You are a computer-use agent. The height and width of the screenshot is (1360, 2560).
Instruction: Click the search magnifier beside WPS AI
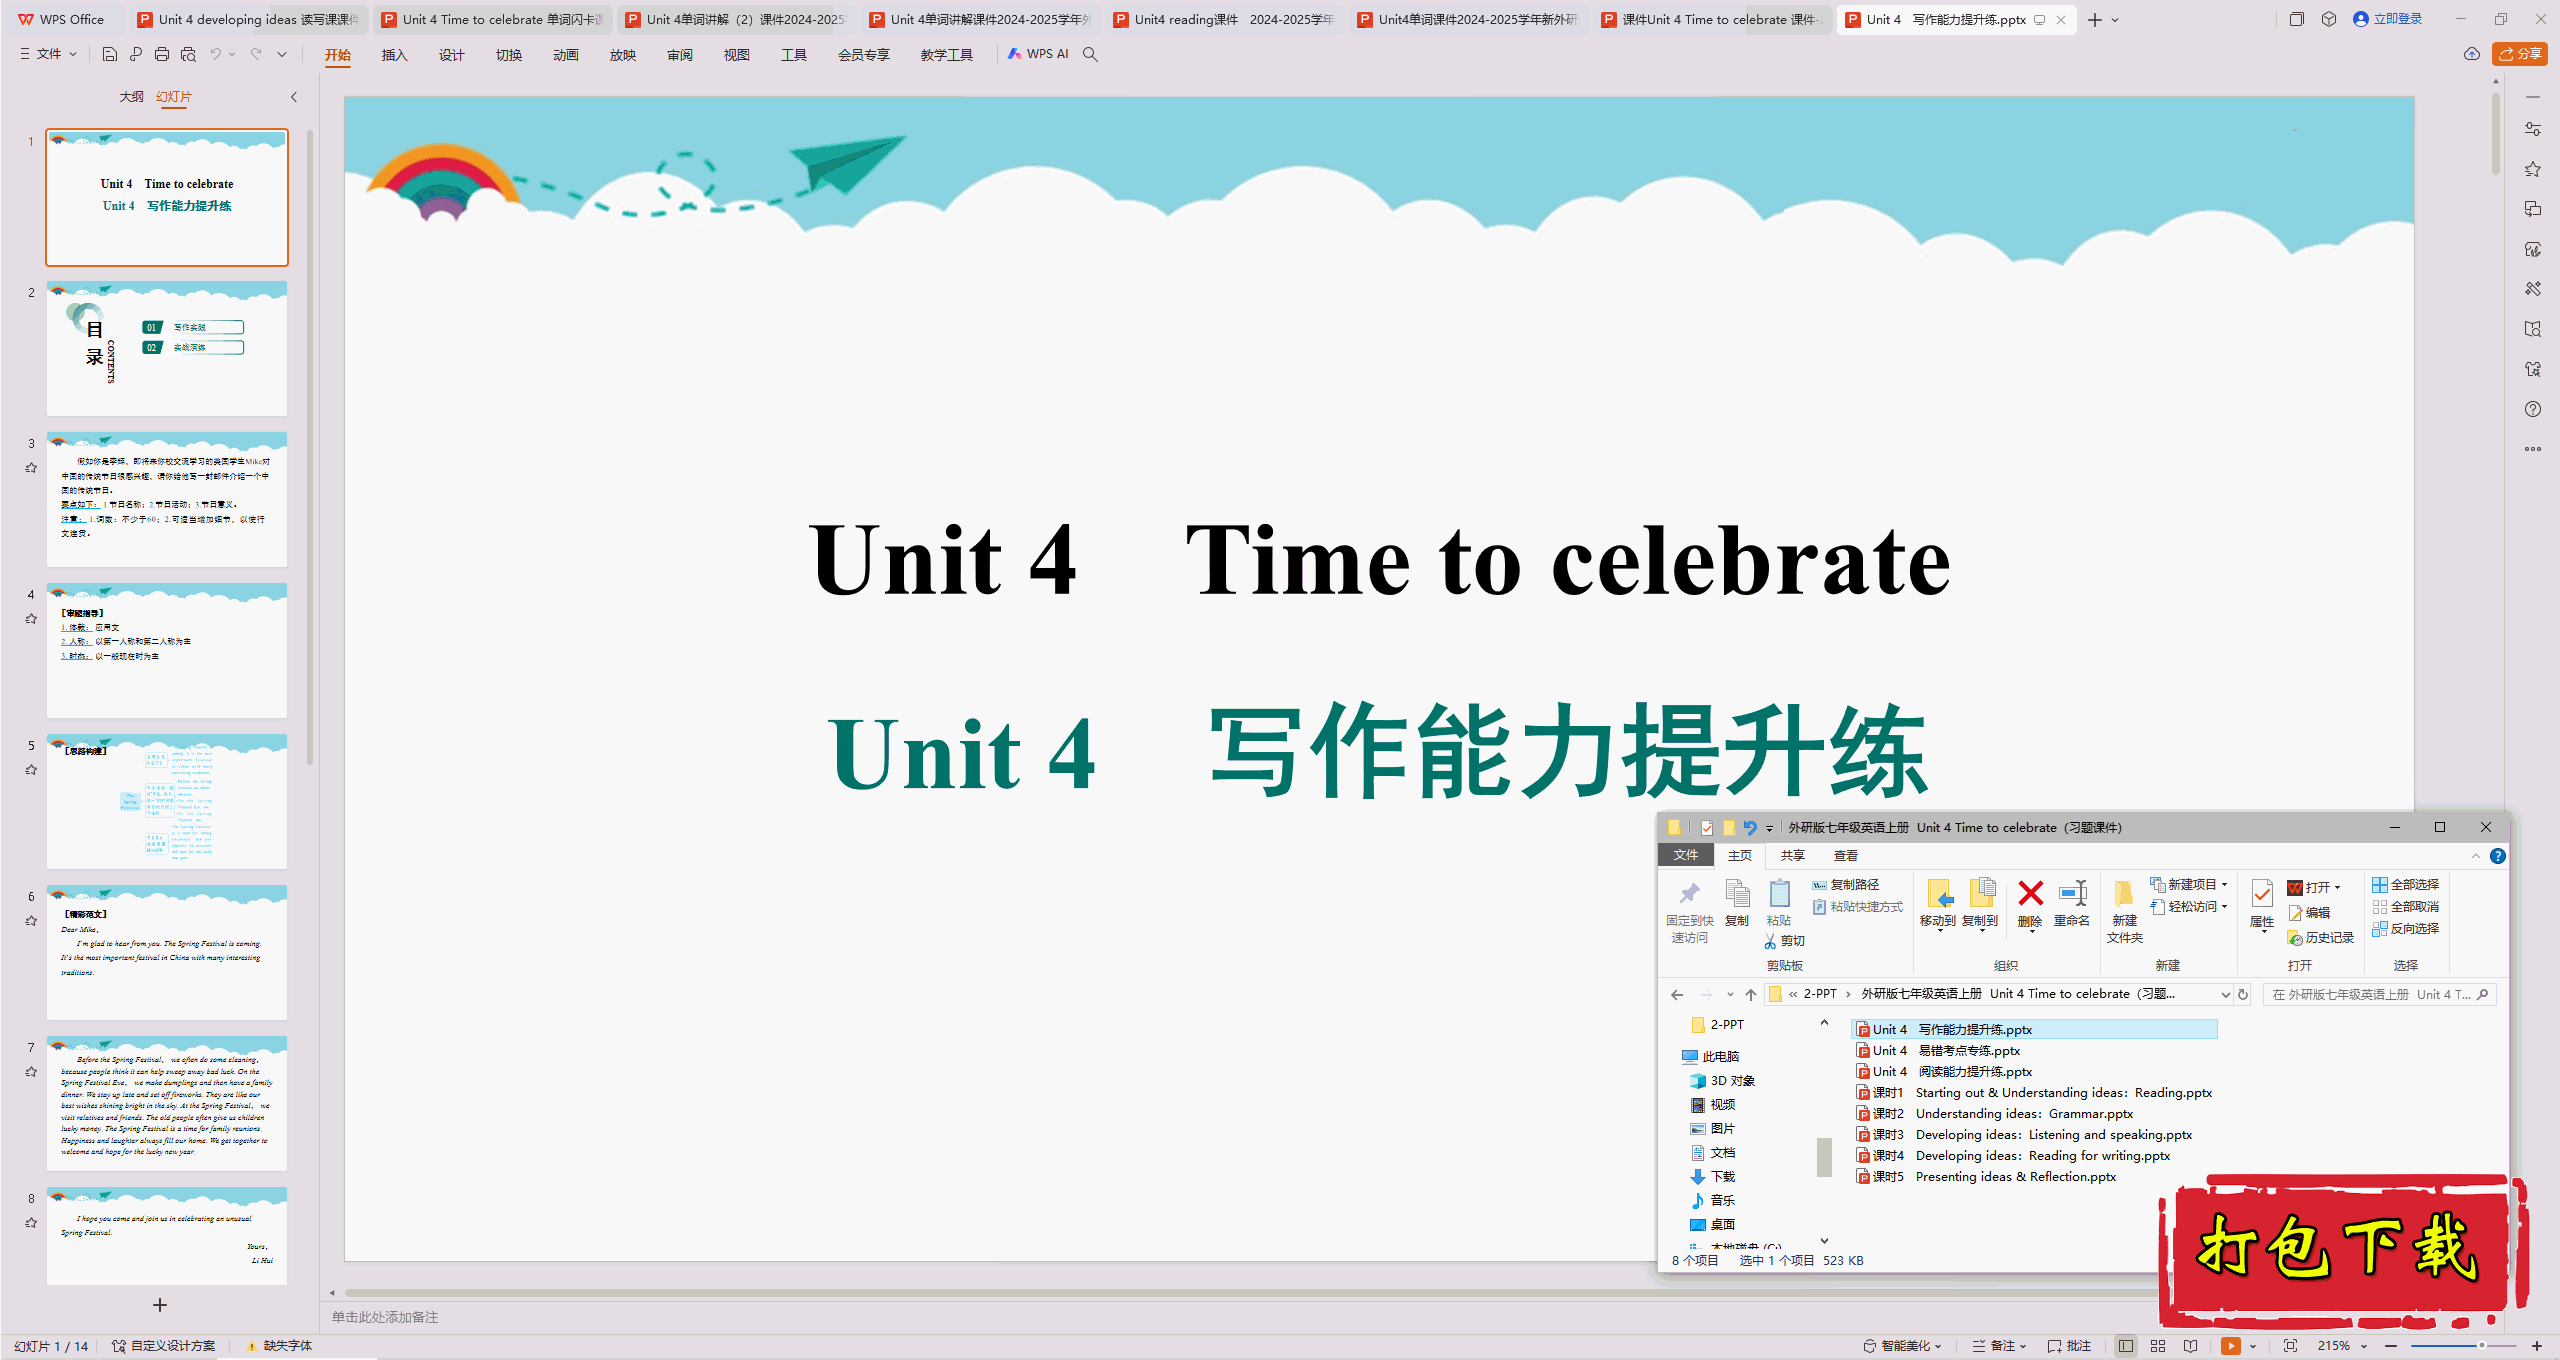pyautogui.click(x=1090, y=54)
